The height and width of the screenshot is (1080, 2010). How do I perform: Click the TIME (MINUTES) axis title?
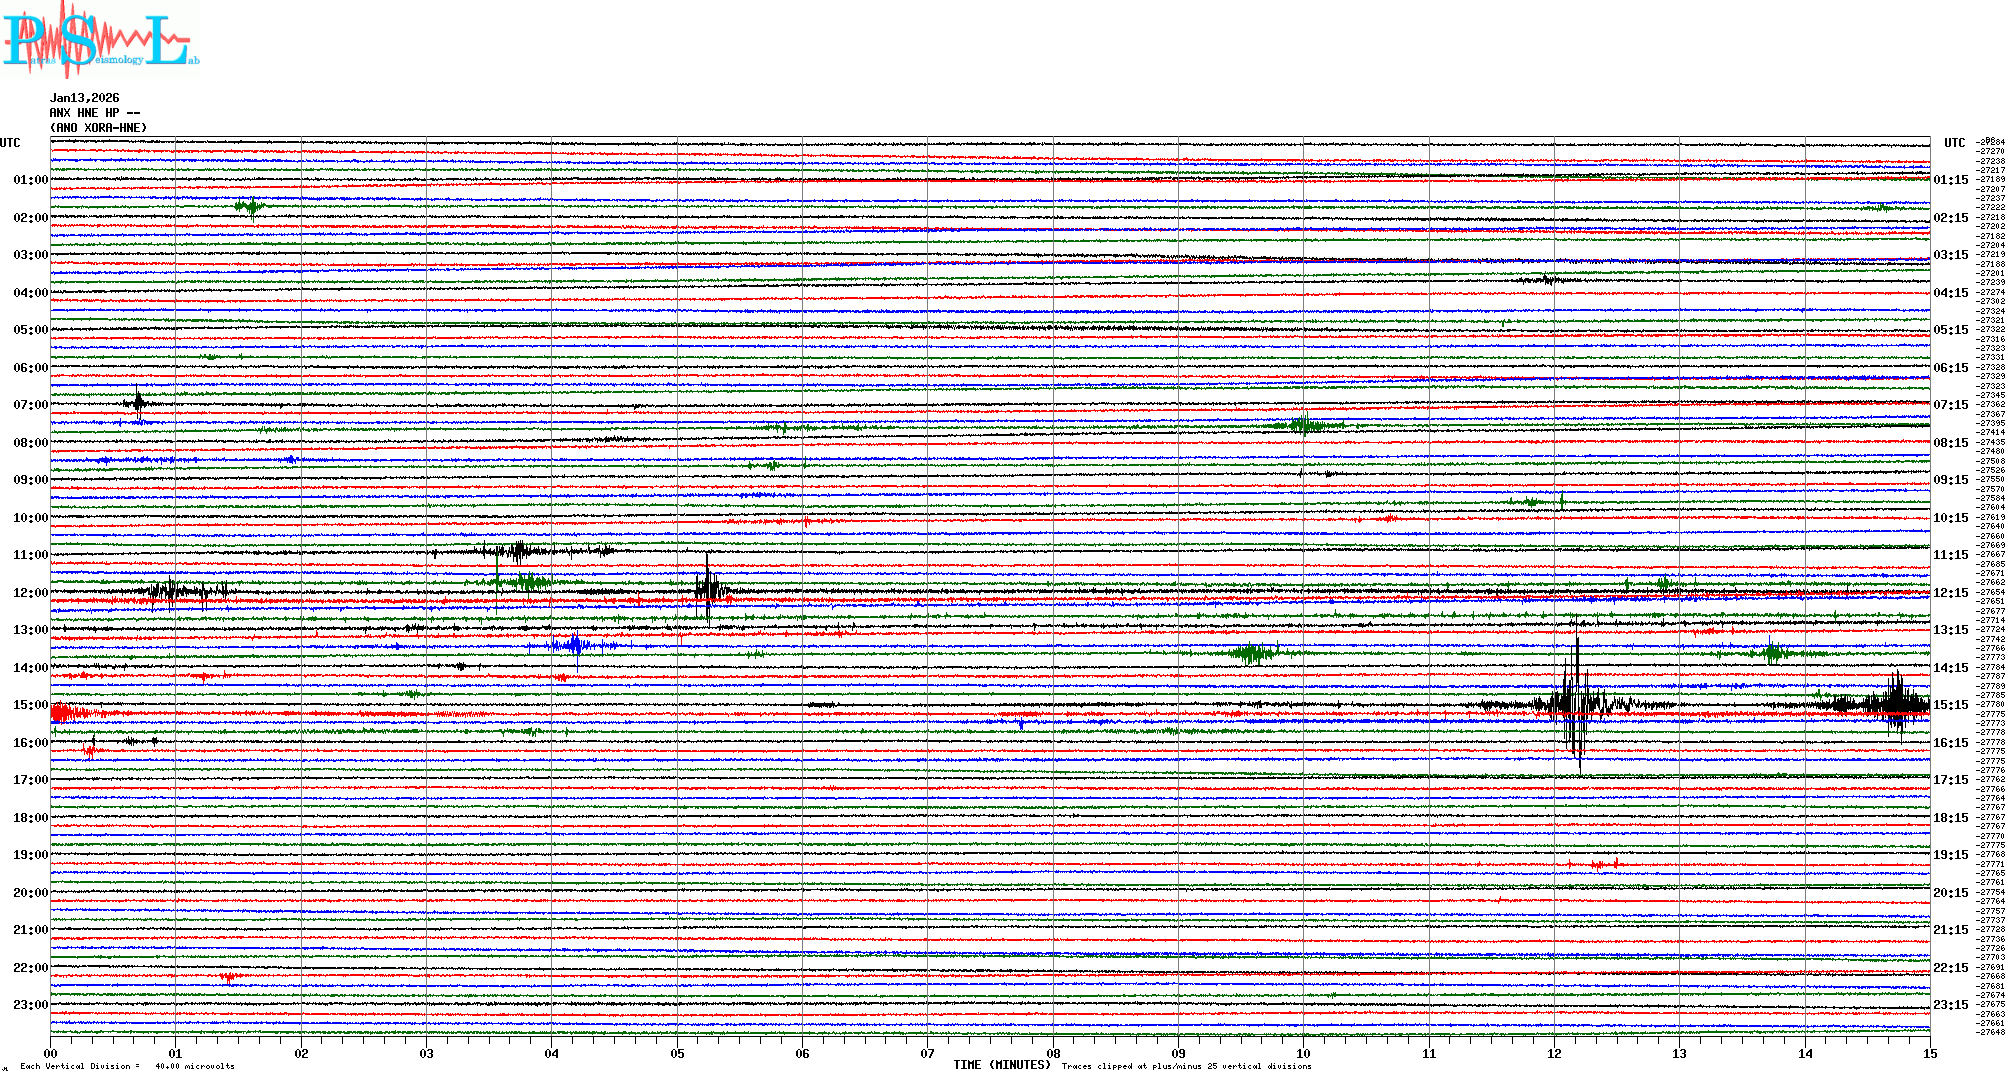point(1001,1065)
